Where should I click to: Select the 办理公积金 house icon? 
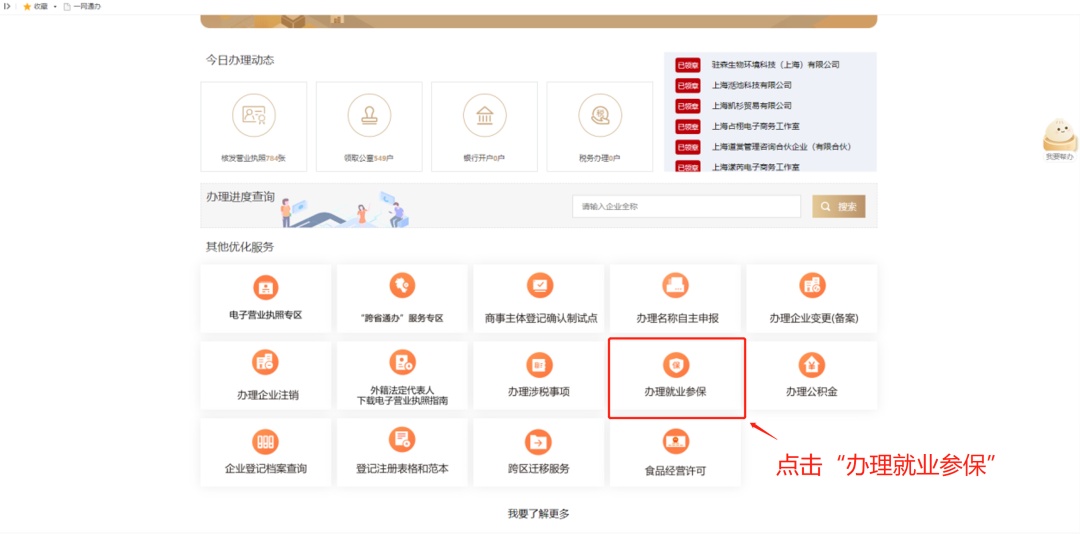(811, 364)
